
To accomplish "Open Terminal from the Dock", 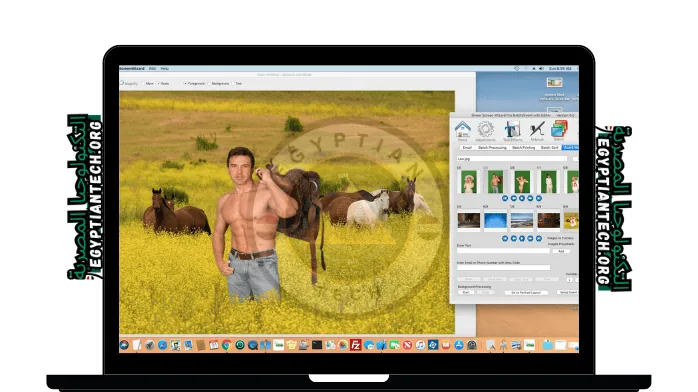I will pos(317,345).
